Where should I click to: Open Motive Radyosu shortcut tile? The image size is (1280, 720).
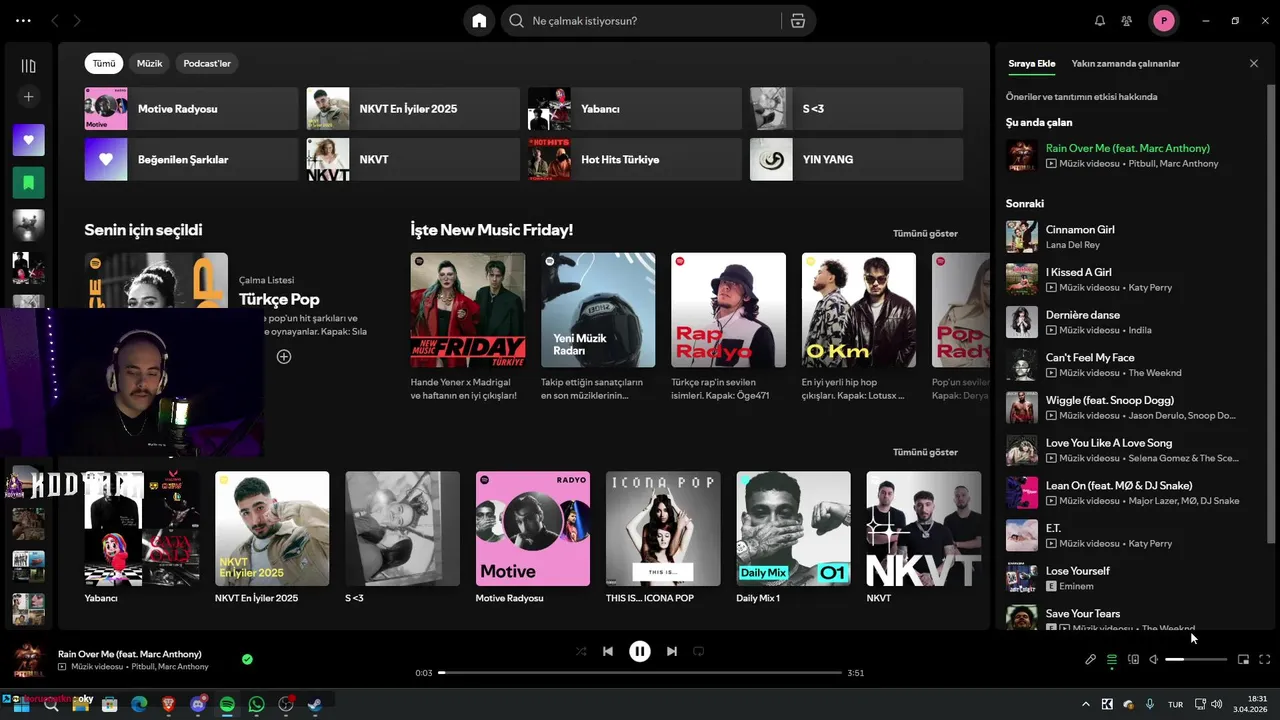[x=191, y=108]
